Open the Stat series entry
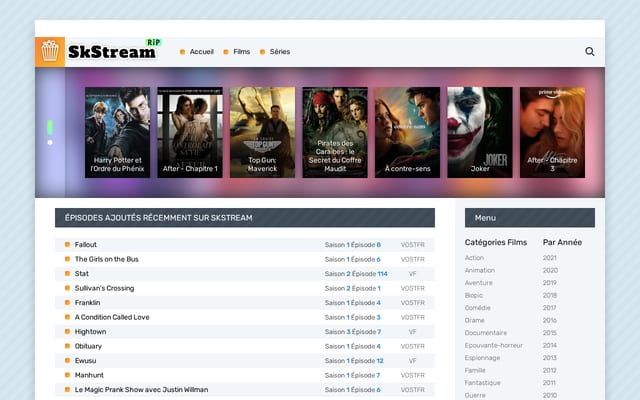This screenshot has height=400, width=640. click(82, 273)
